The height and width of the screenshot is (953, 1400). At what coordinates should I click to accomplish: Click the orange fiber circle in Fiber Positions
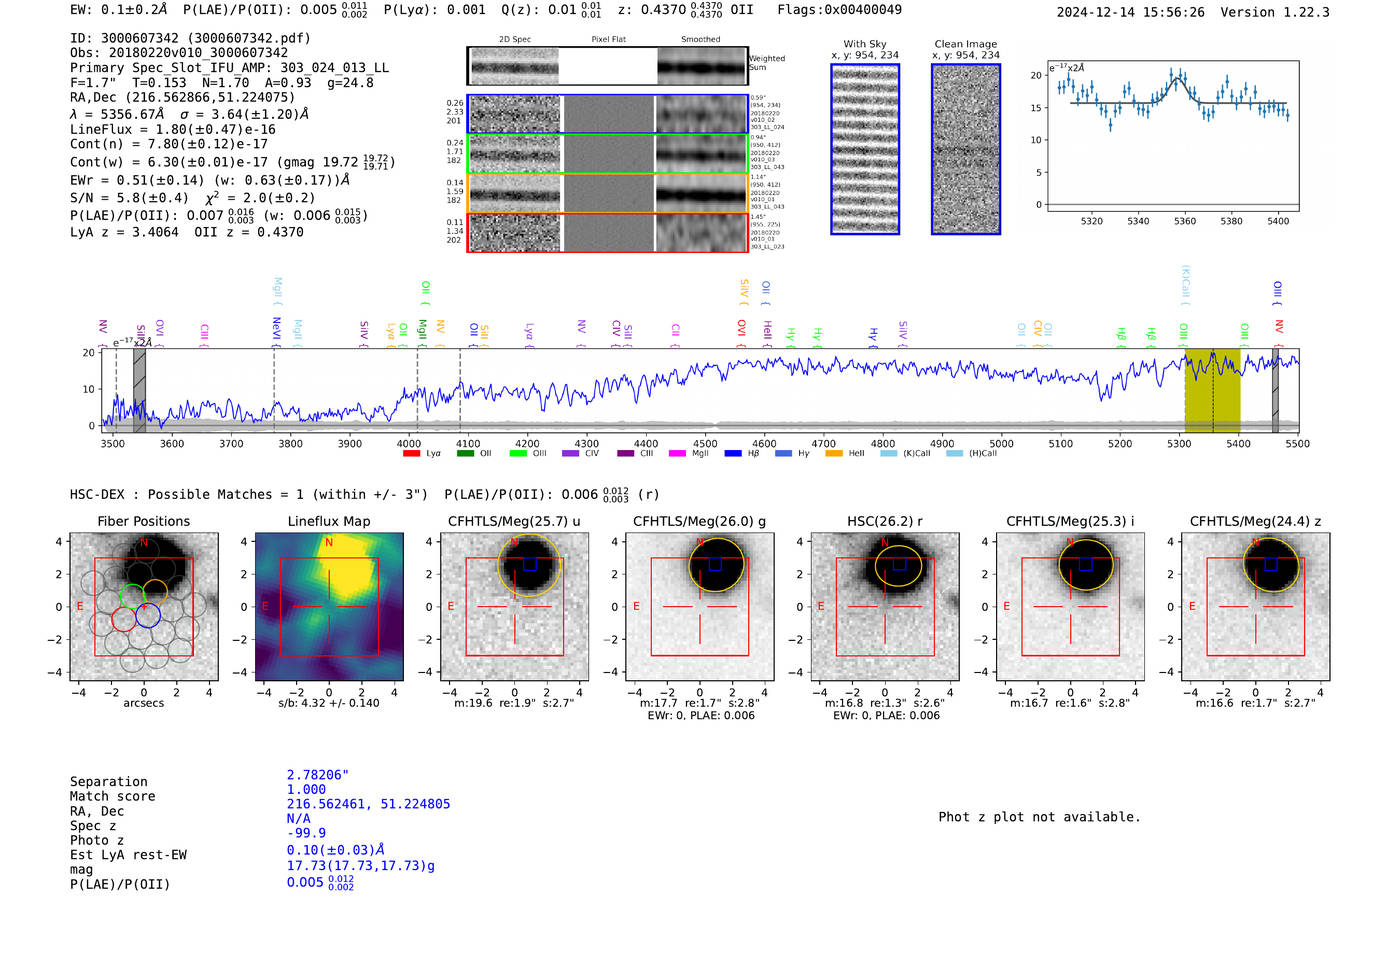point(155,591)
